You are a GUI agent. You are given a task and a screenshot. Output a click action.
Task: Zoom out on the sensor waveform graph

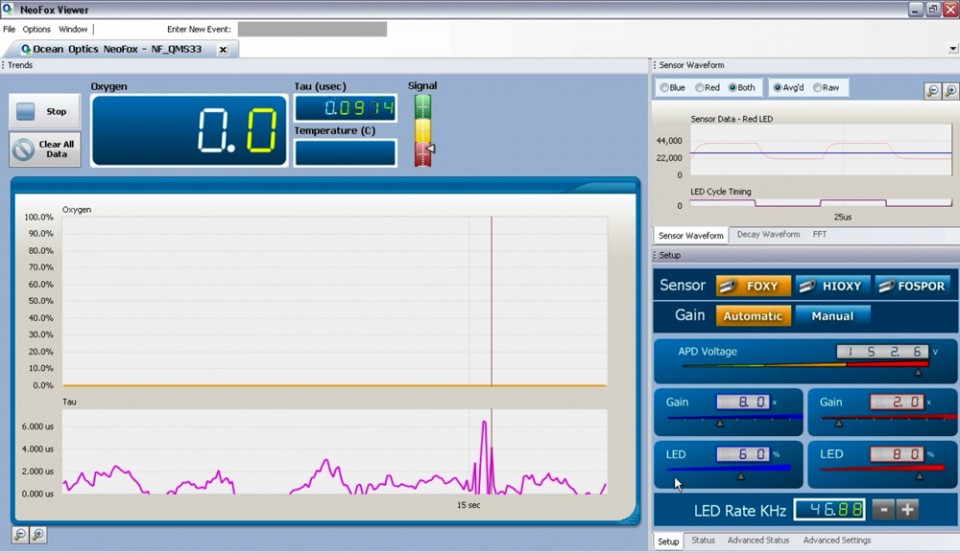click(932, 91)
